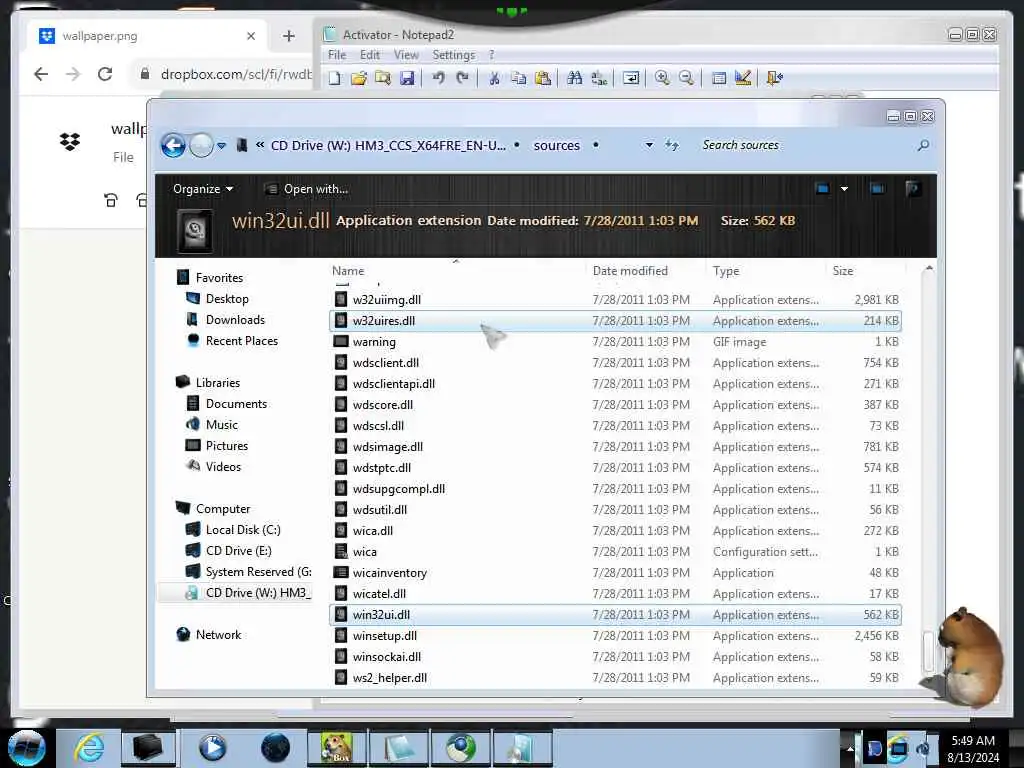Open address bar previous locations dropdown

[x=649, y=145]
